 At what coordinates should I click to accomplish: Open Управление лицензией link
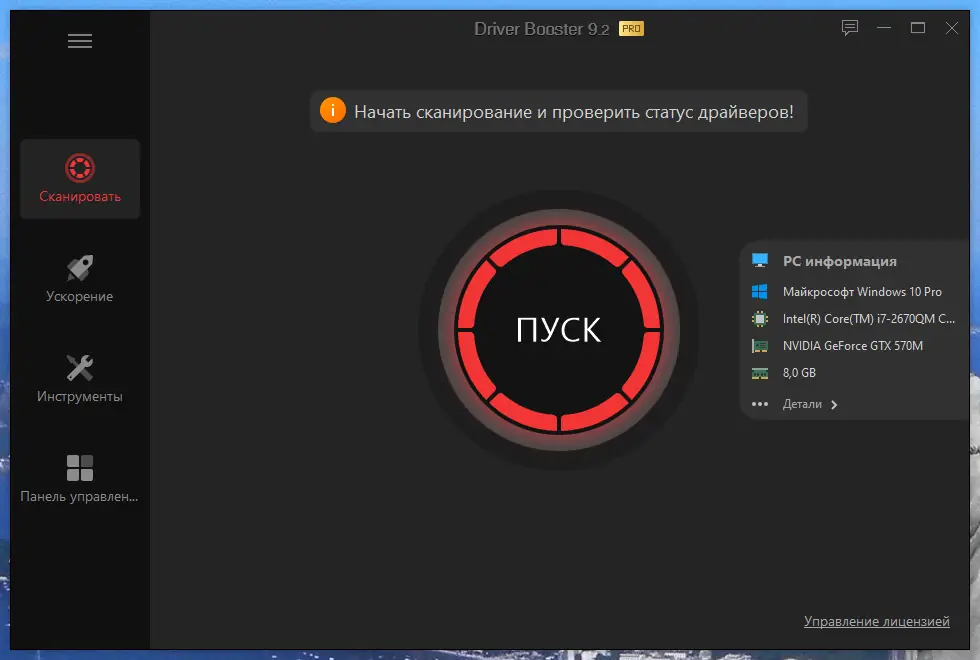(x=876, y=621)
